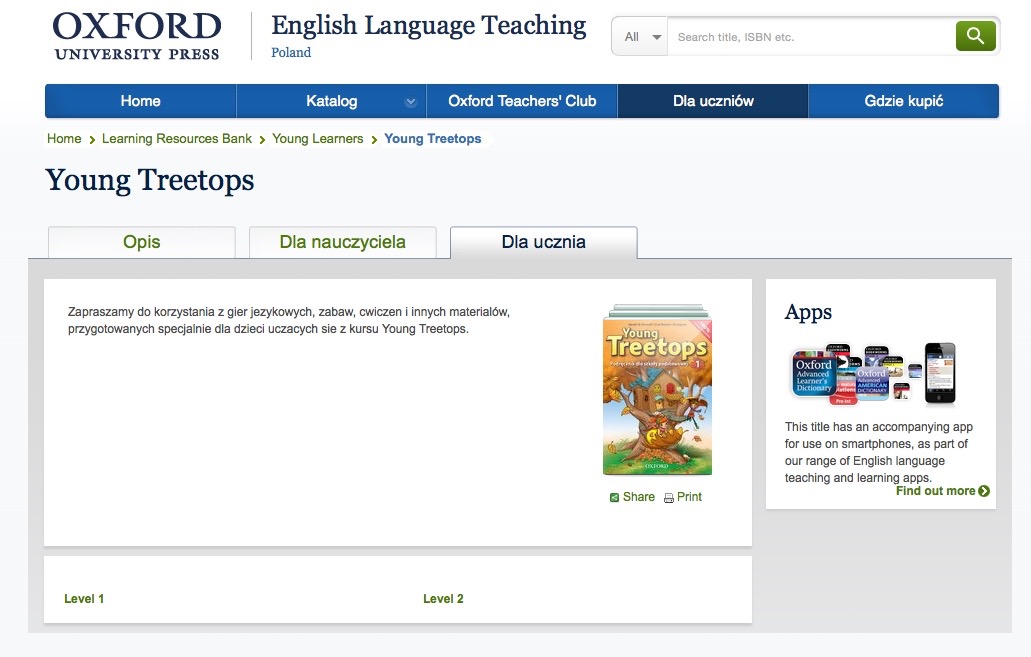Click the search title, ISBN input field

[x=810, y=37]
